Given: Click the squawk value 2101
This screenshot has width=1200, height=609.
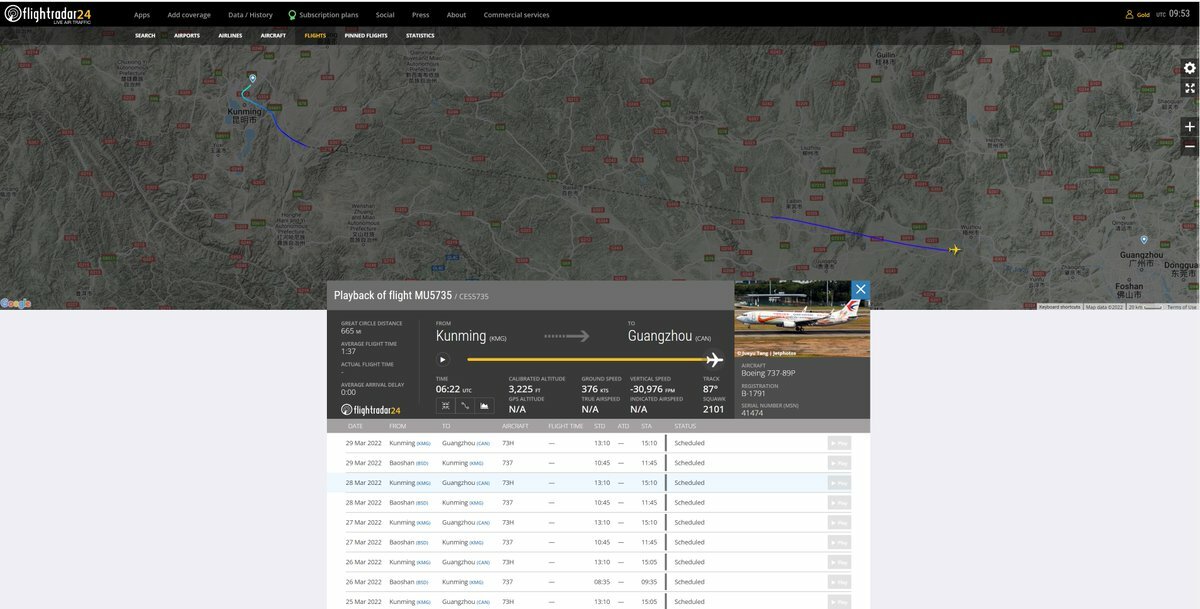Looking at the screenshot, I should (713, 409).
